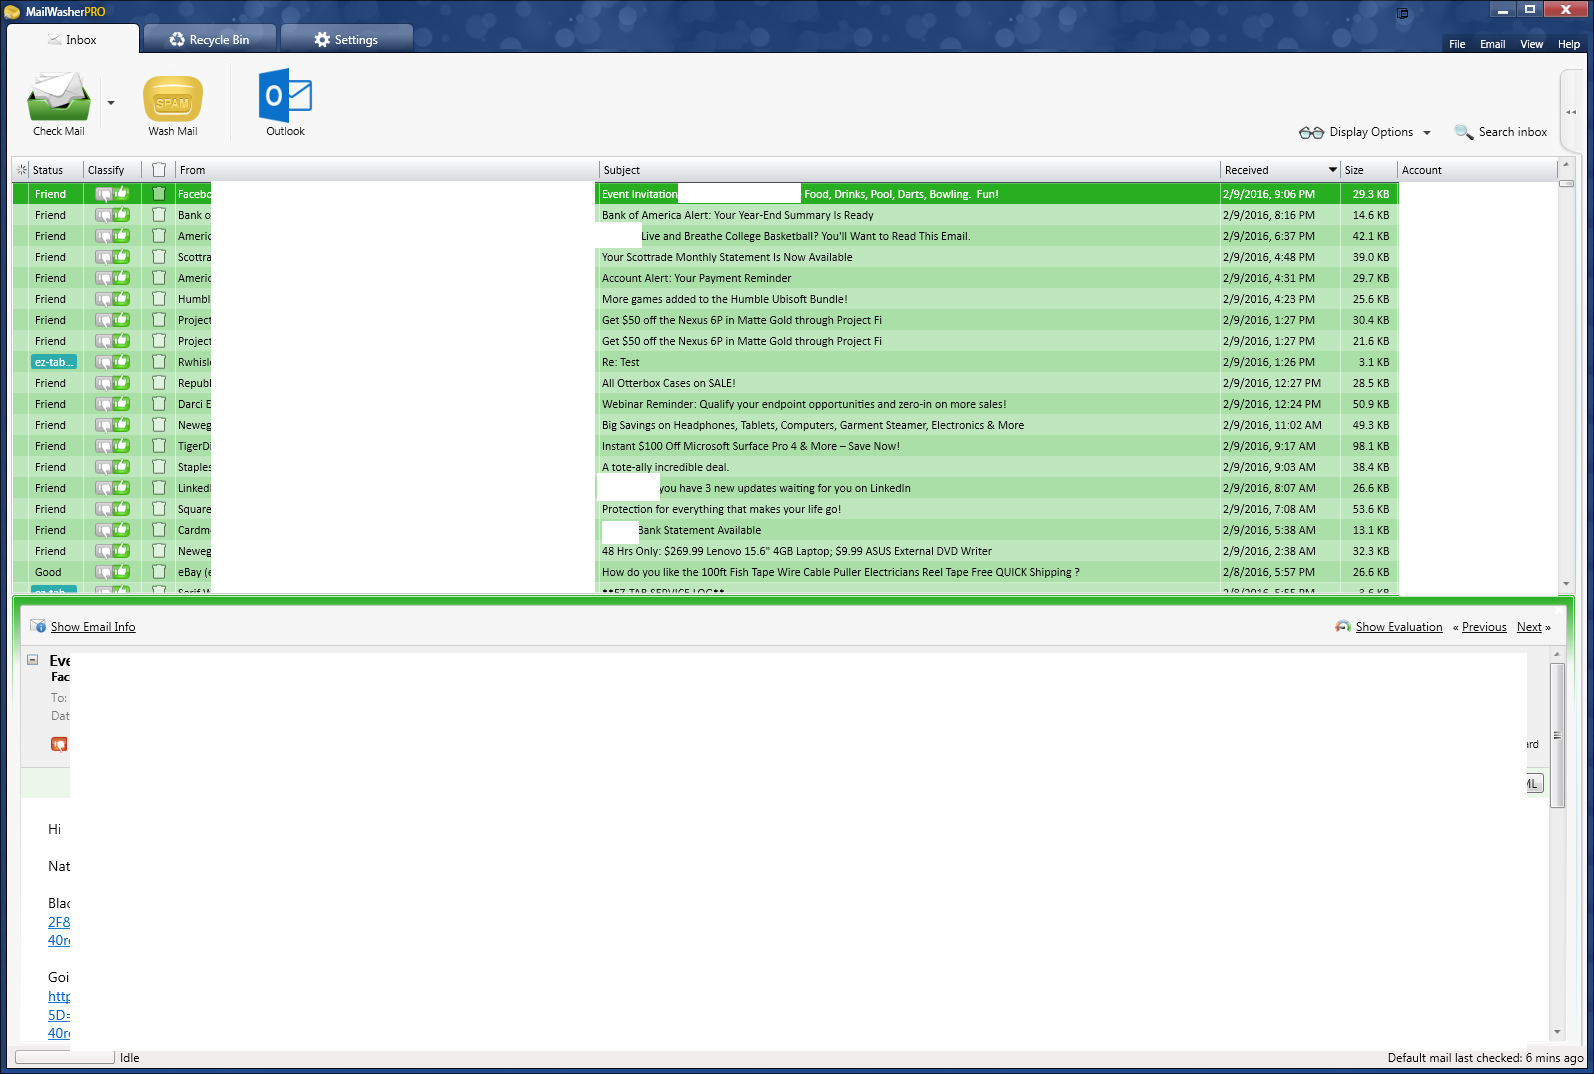Mark the Lenovo laptop deal email for deletion
Image resolution: width=1594 pixels, height=1074 pixels.
(x=159, y=550)
